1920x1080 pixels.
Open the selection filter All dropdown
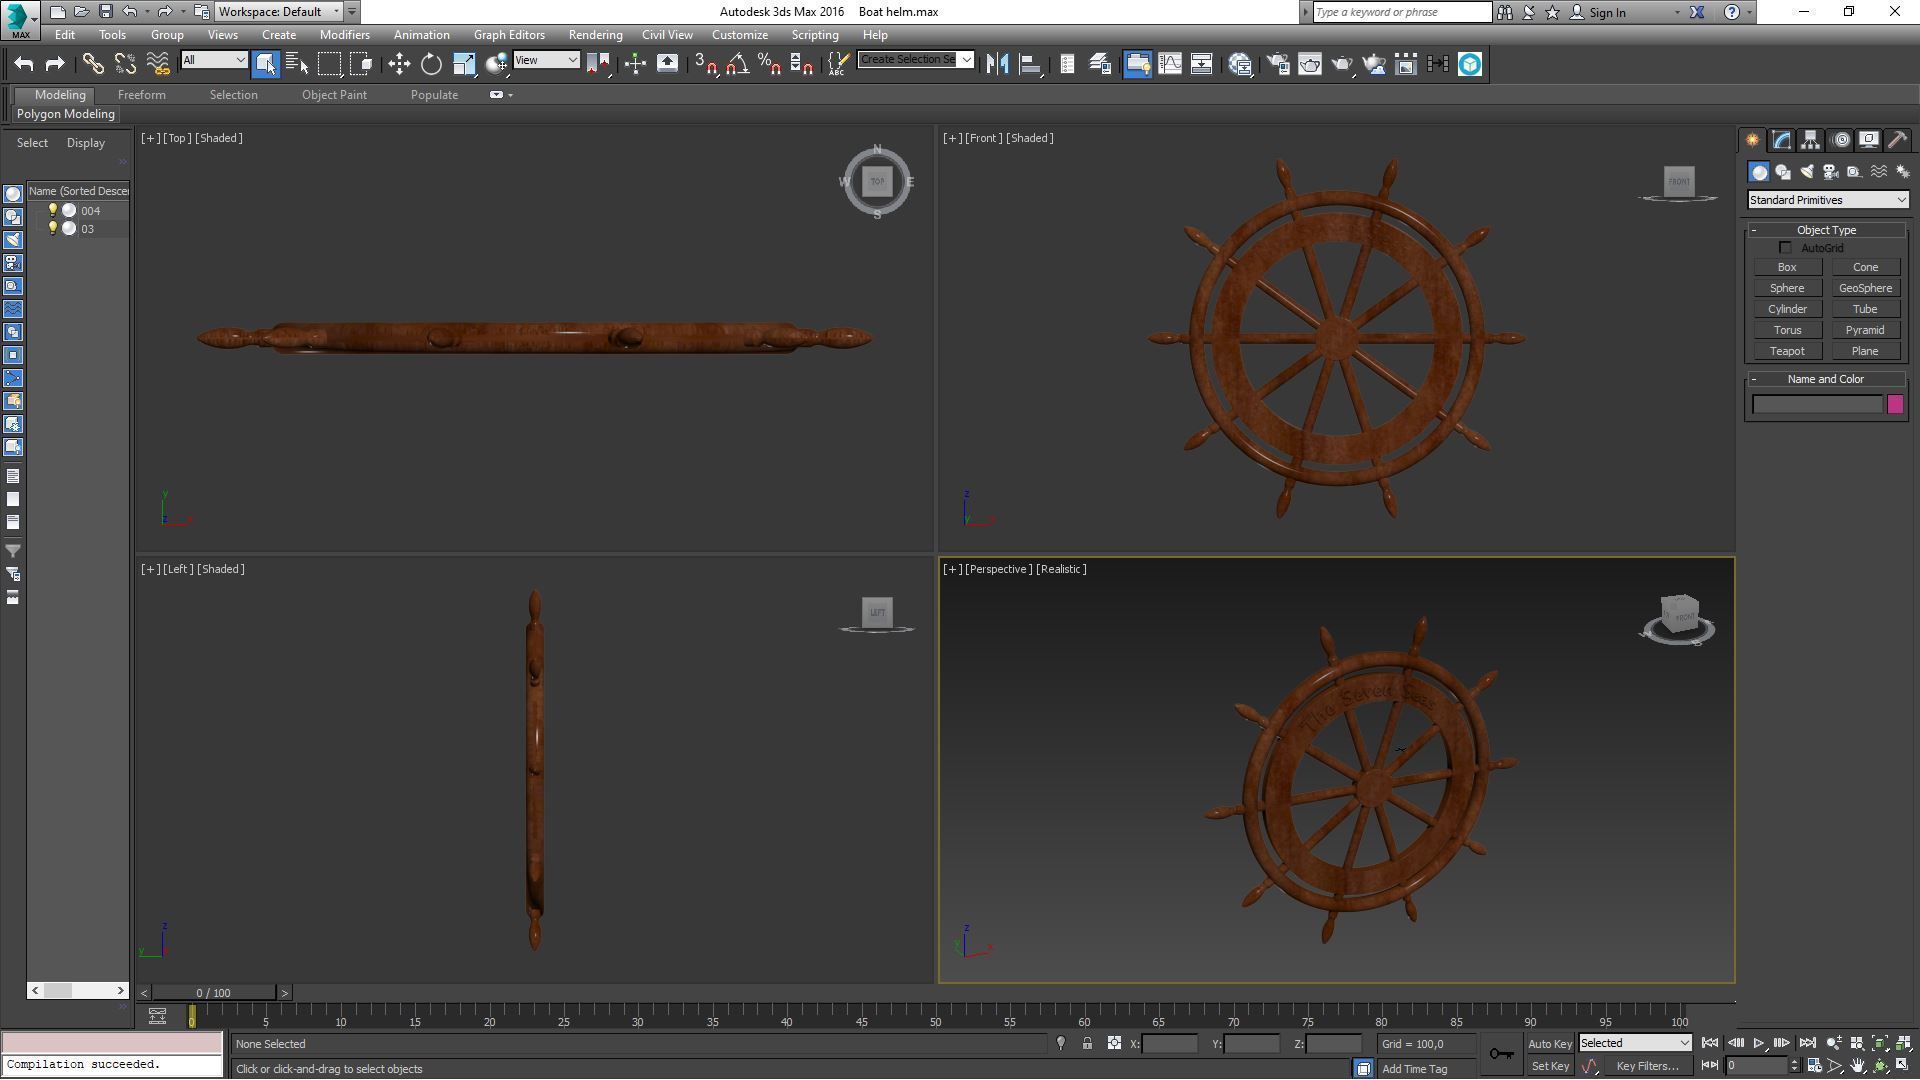pos(214,60)
